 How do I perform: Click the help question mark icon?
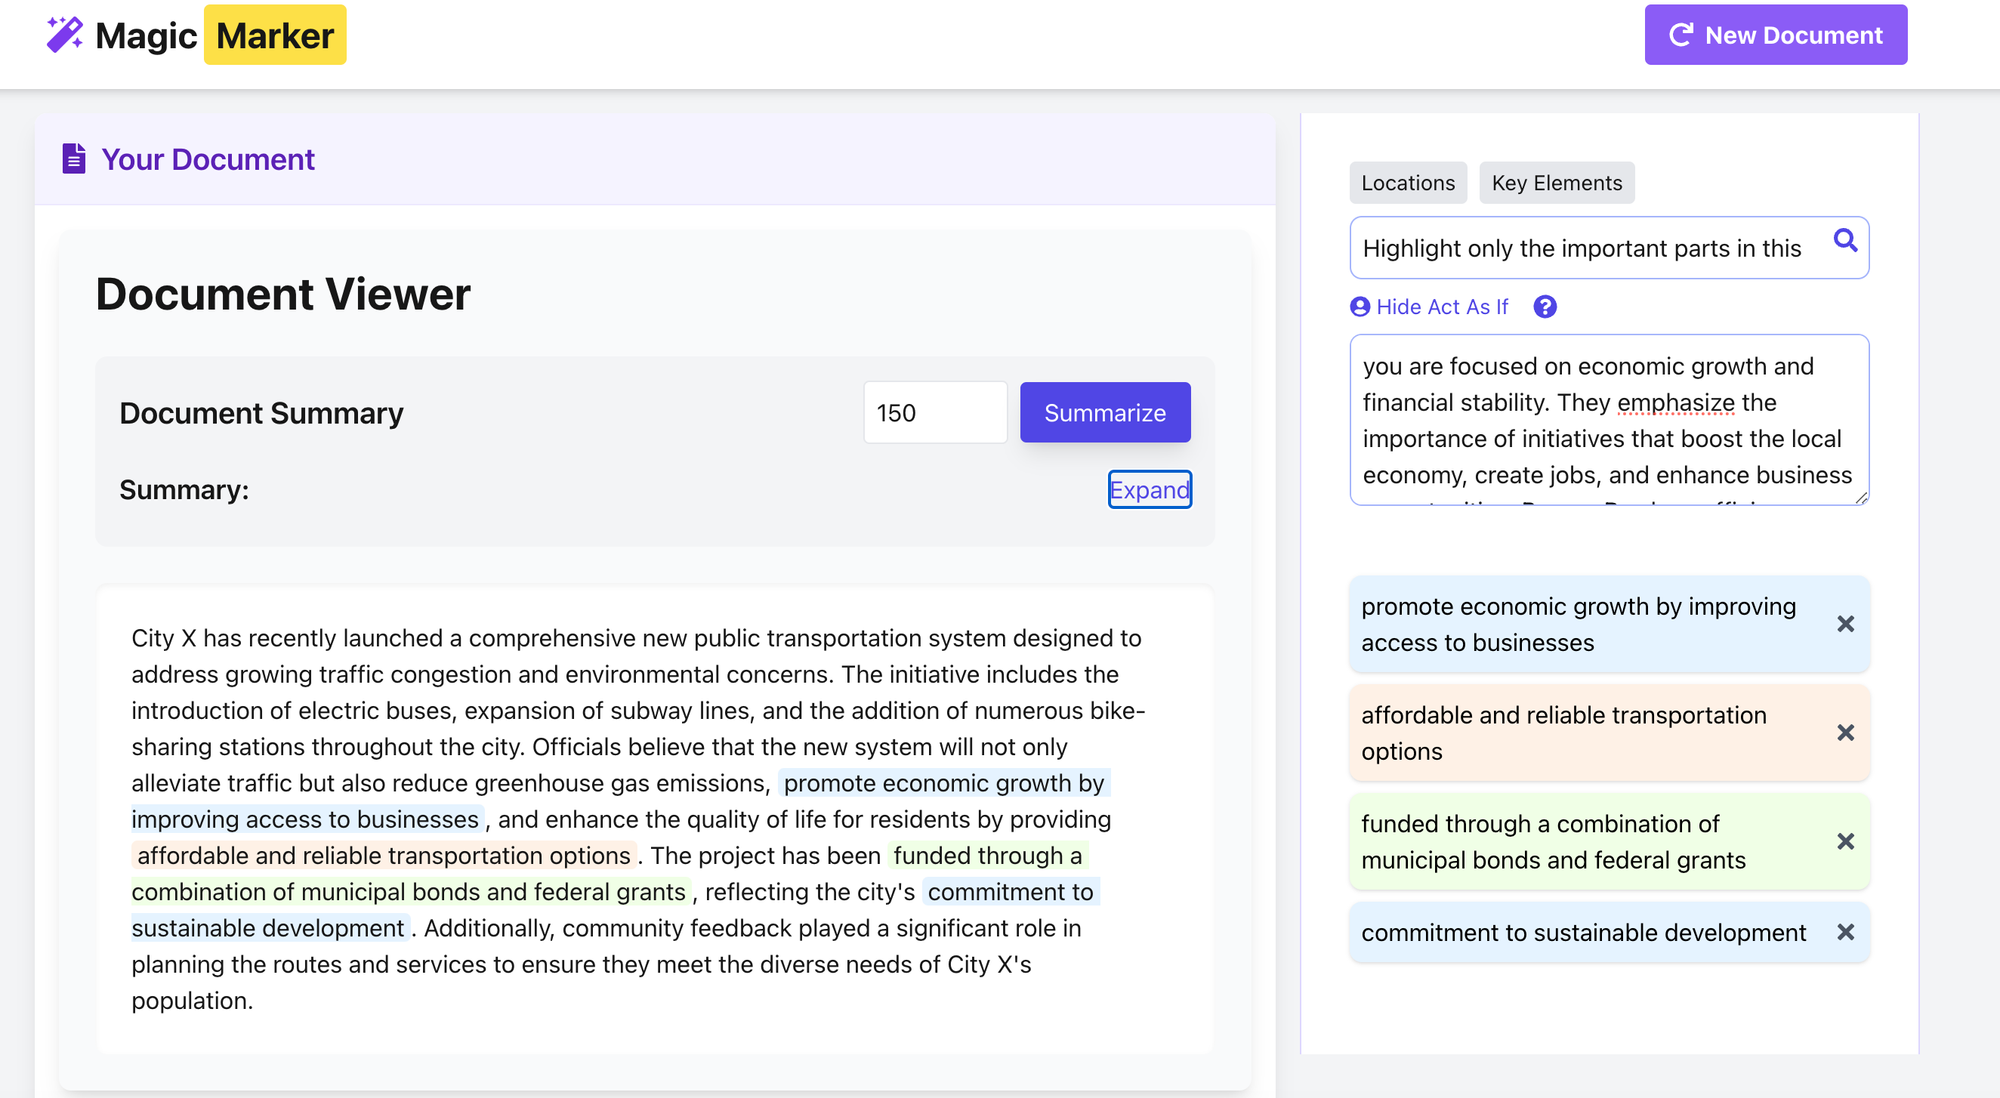(x=1545, y=307)
